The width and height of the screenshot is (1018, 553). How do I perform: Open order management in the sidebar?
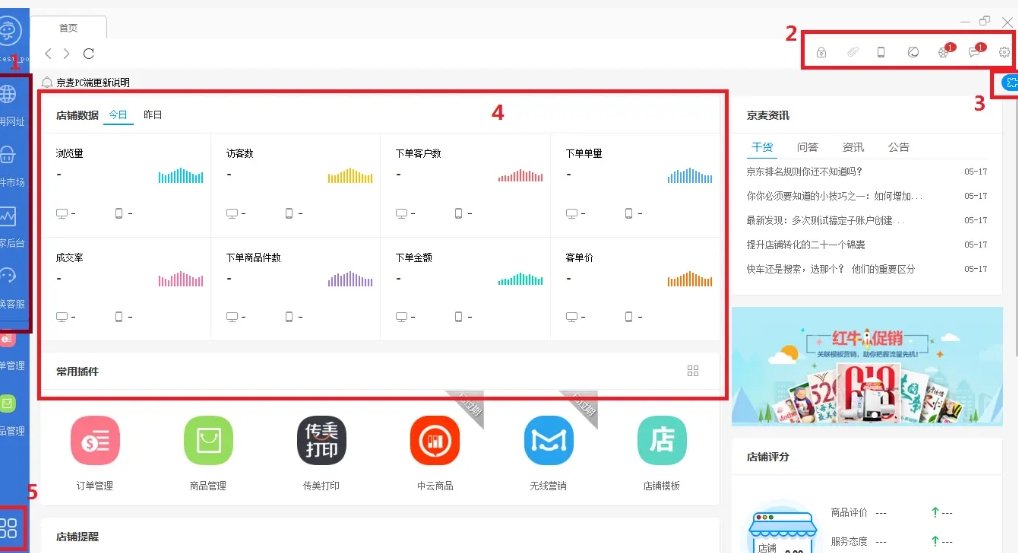[x=8, y=339]
